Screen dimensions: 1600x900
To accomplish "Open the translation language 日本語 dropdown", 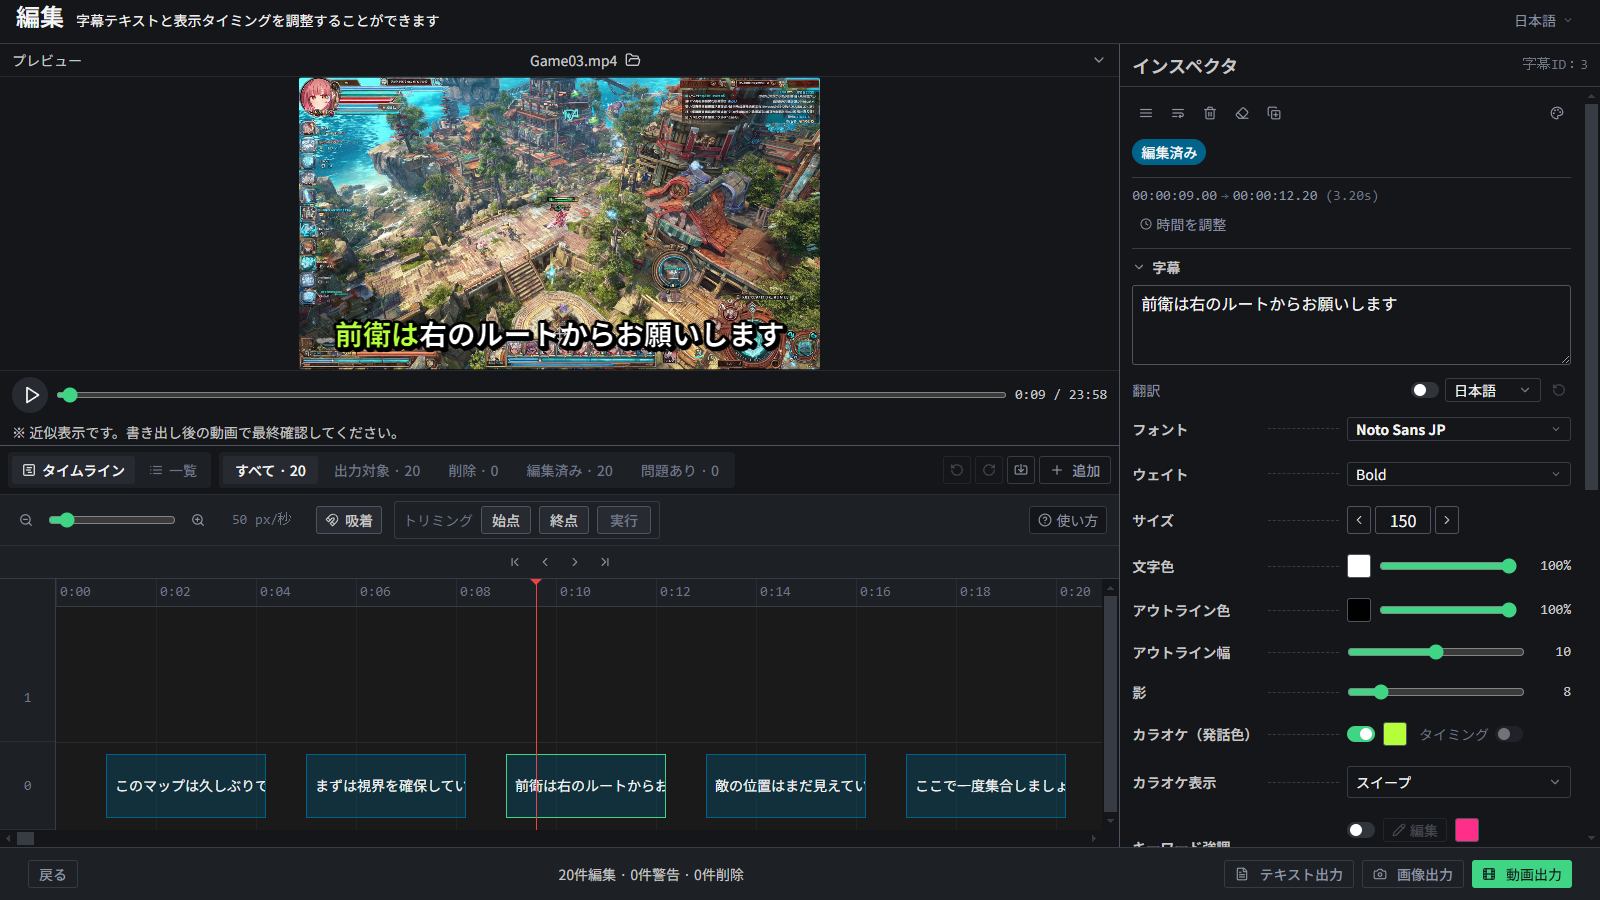I will (1492, 390).
